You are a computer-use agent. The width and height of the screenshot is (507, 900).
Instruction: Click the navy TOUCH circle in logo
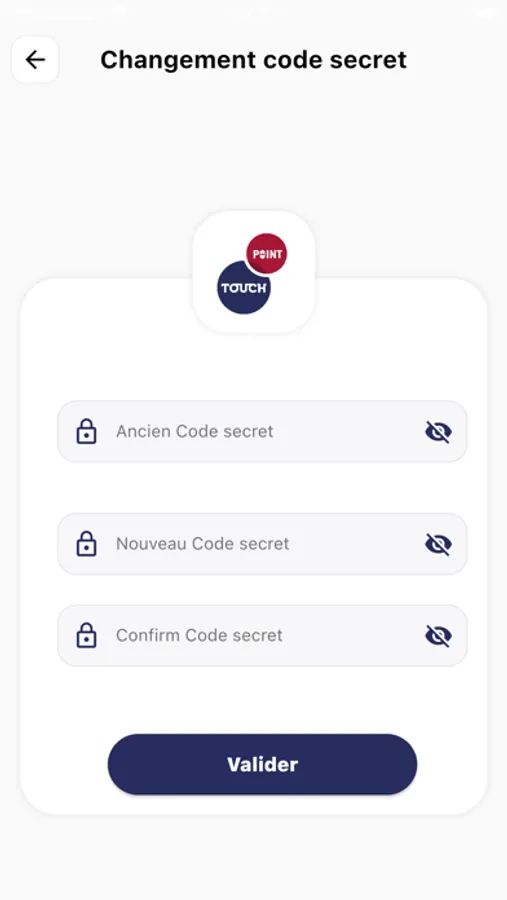click(243, 288)
